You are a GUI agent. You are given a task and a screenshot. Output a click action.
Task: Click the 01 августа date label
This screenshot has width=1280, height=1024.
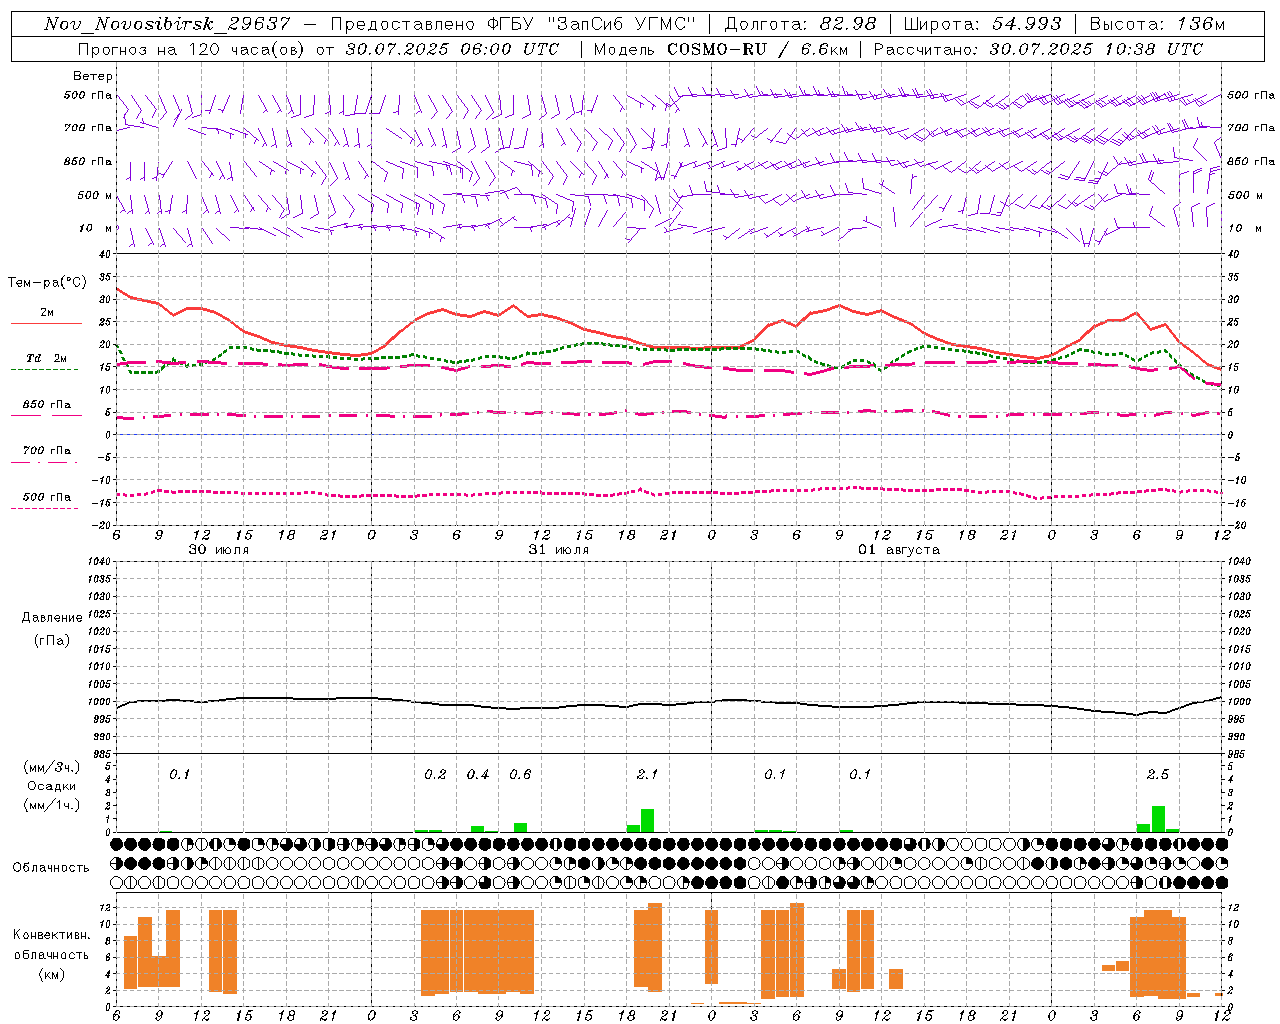click(x=899, y=550)
